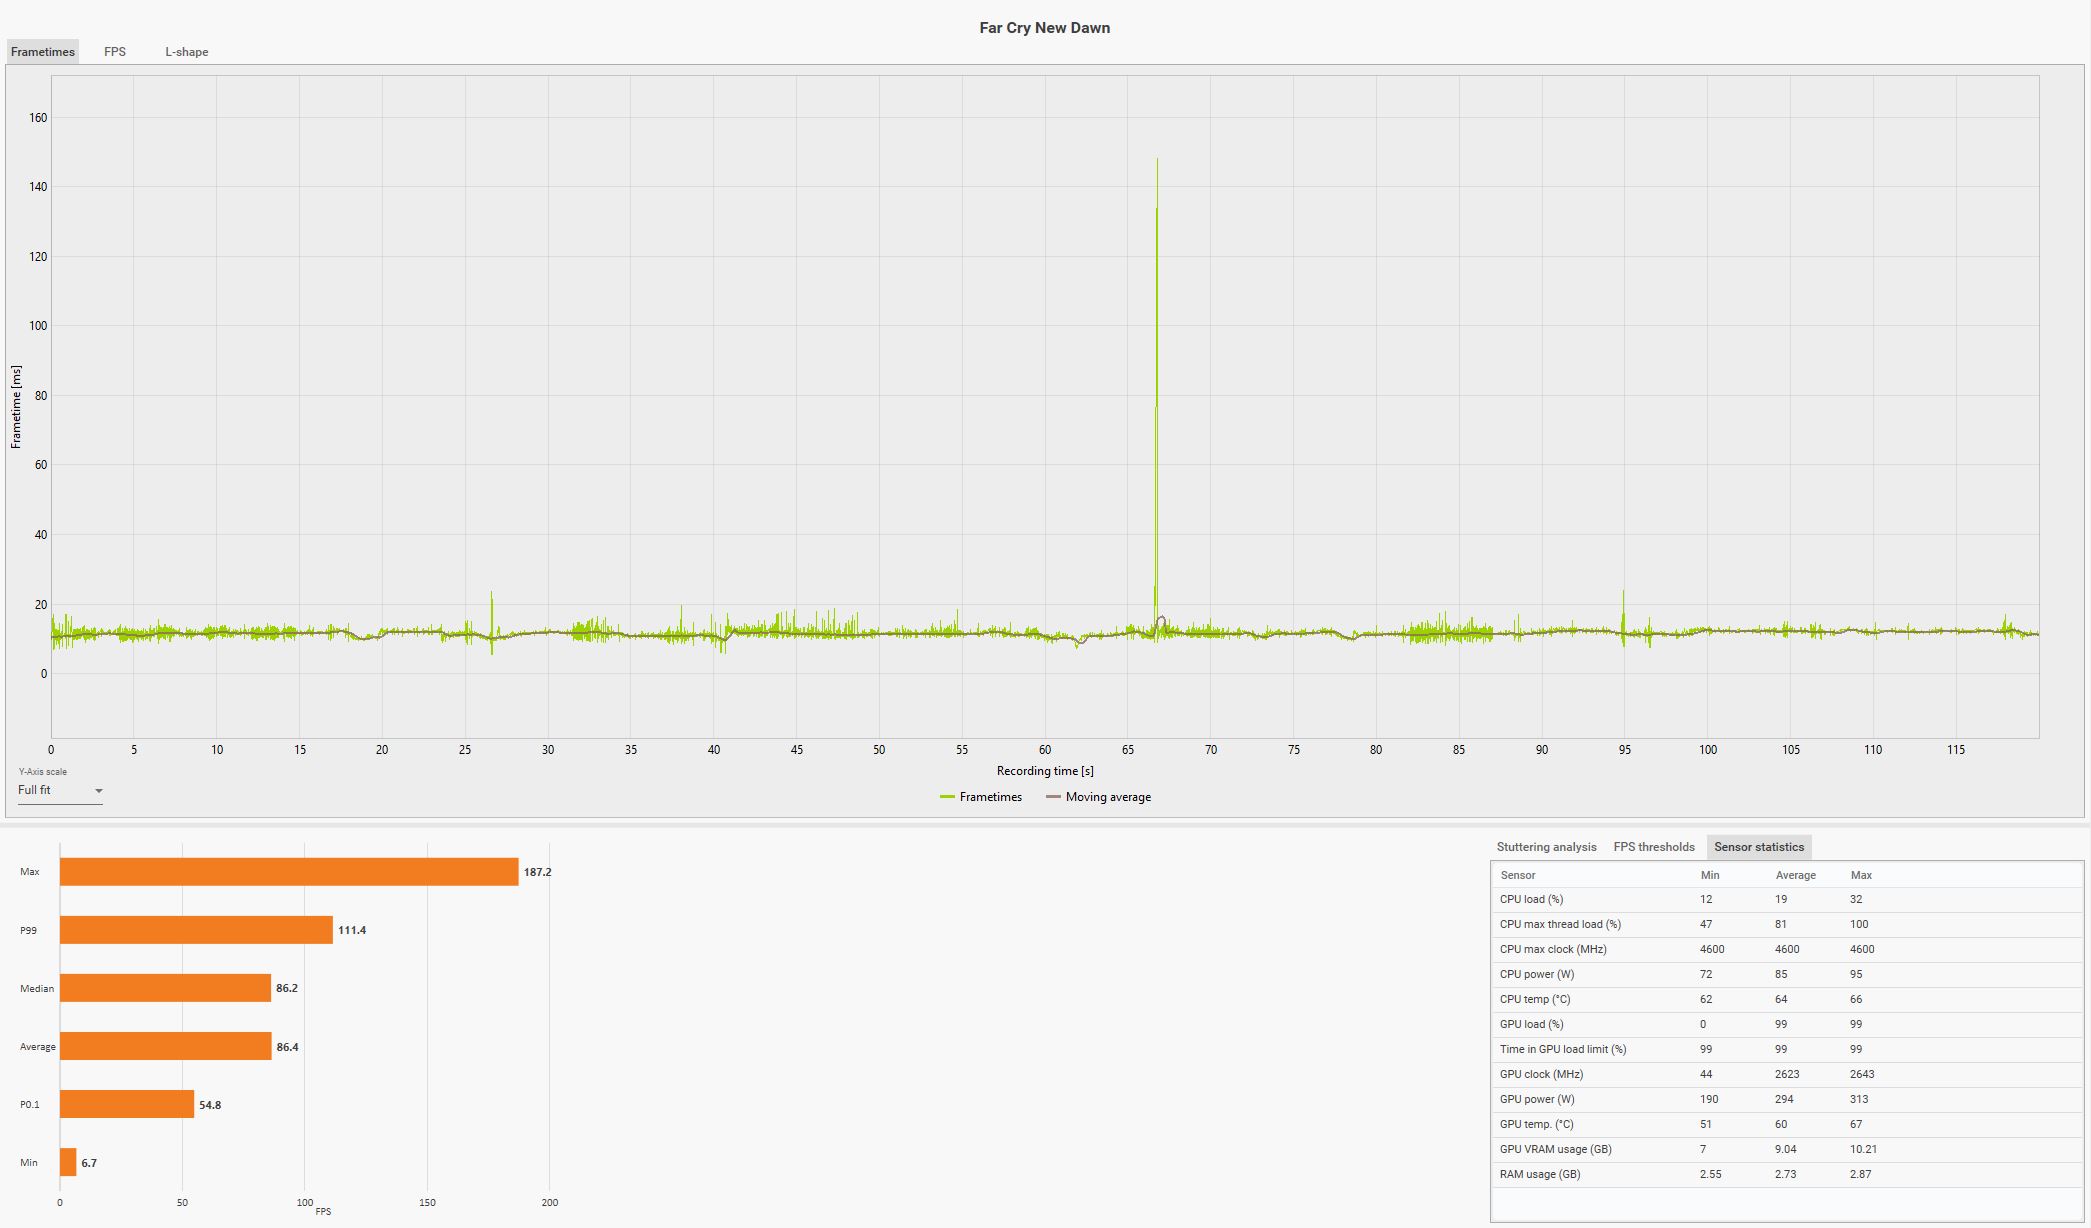
Task: Open the L-shape chart tab
Action: 187,52
